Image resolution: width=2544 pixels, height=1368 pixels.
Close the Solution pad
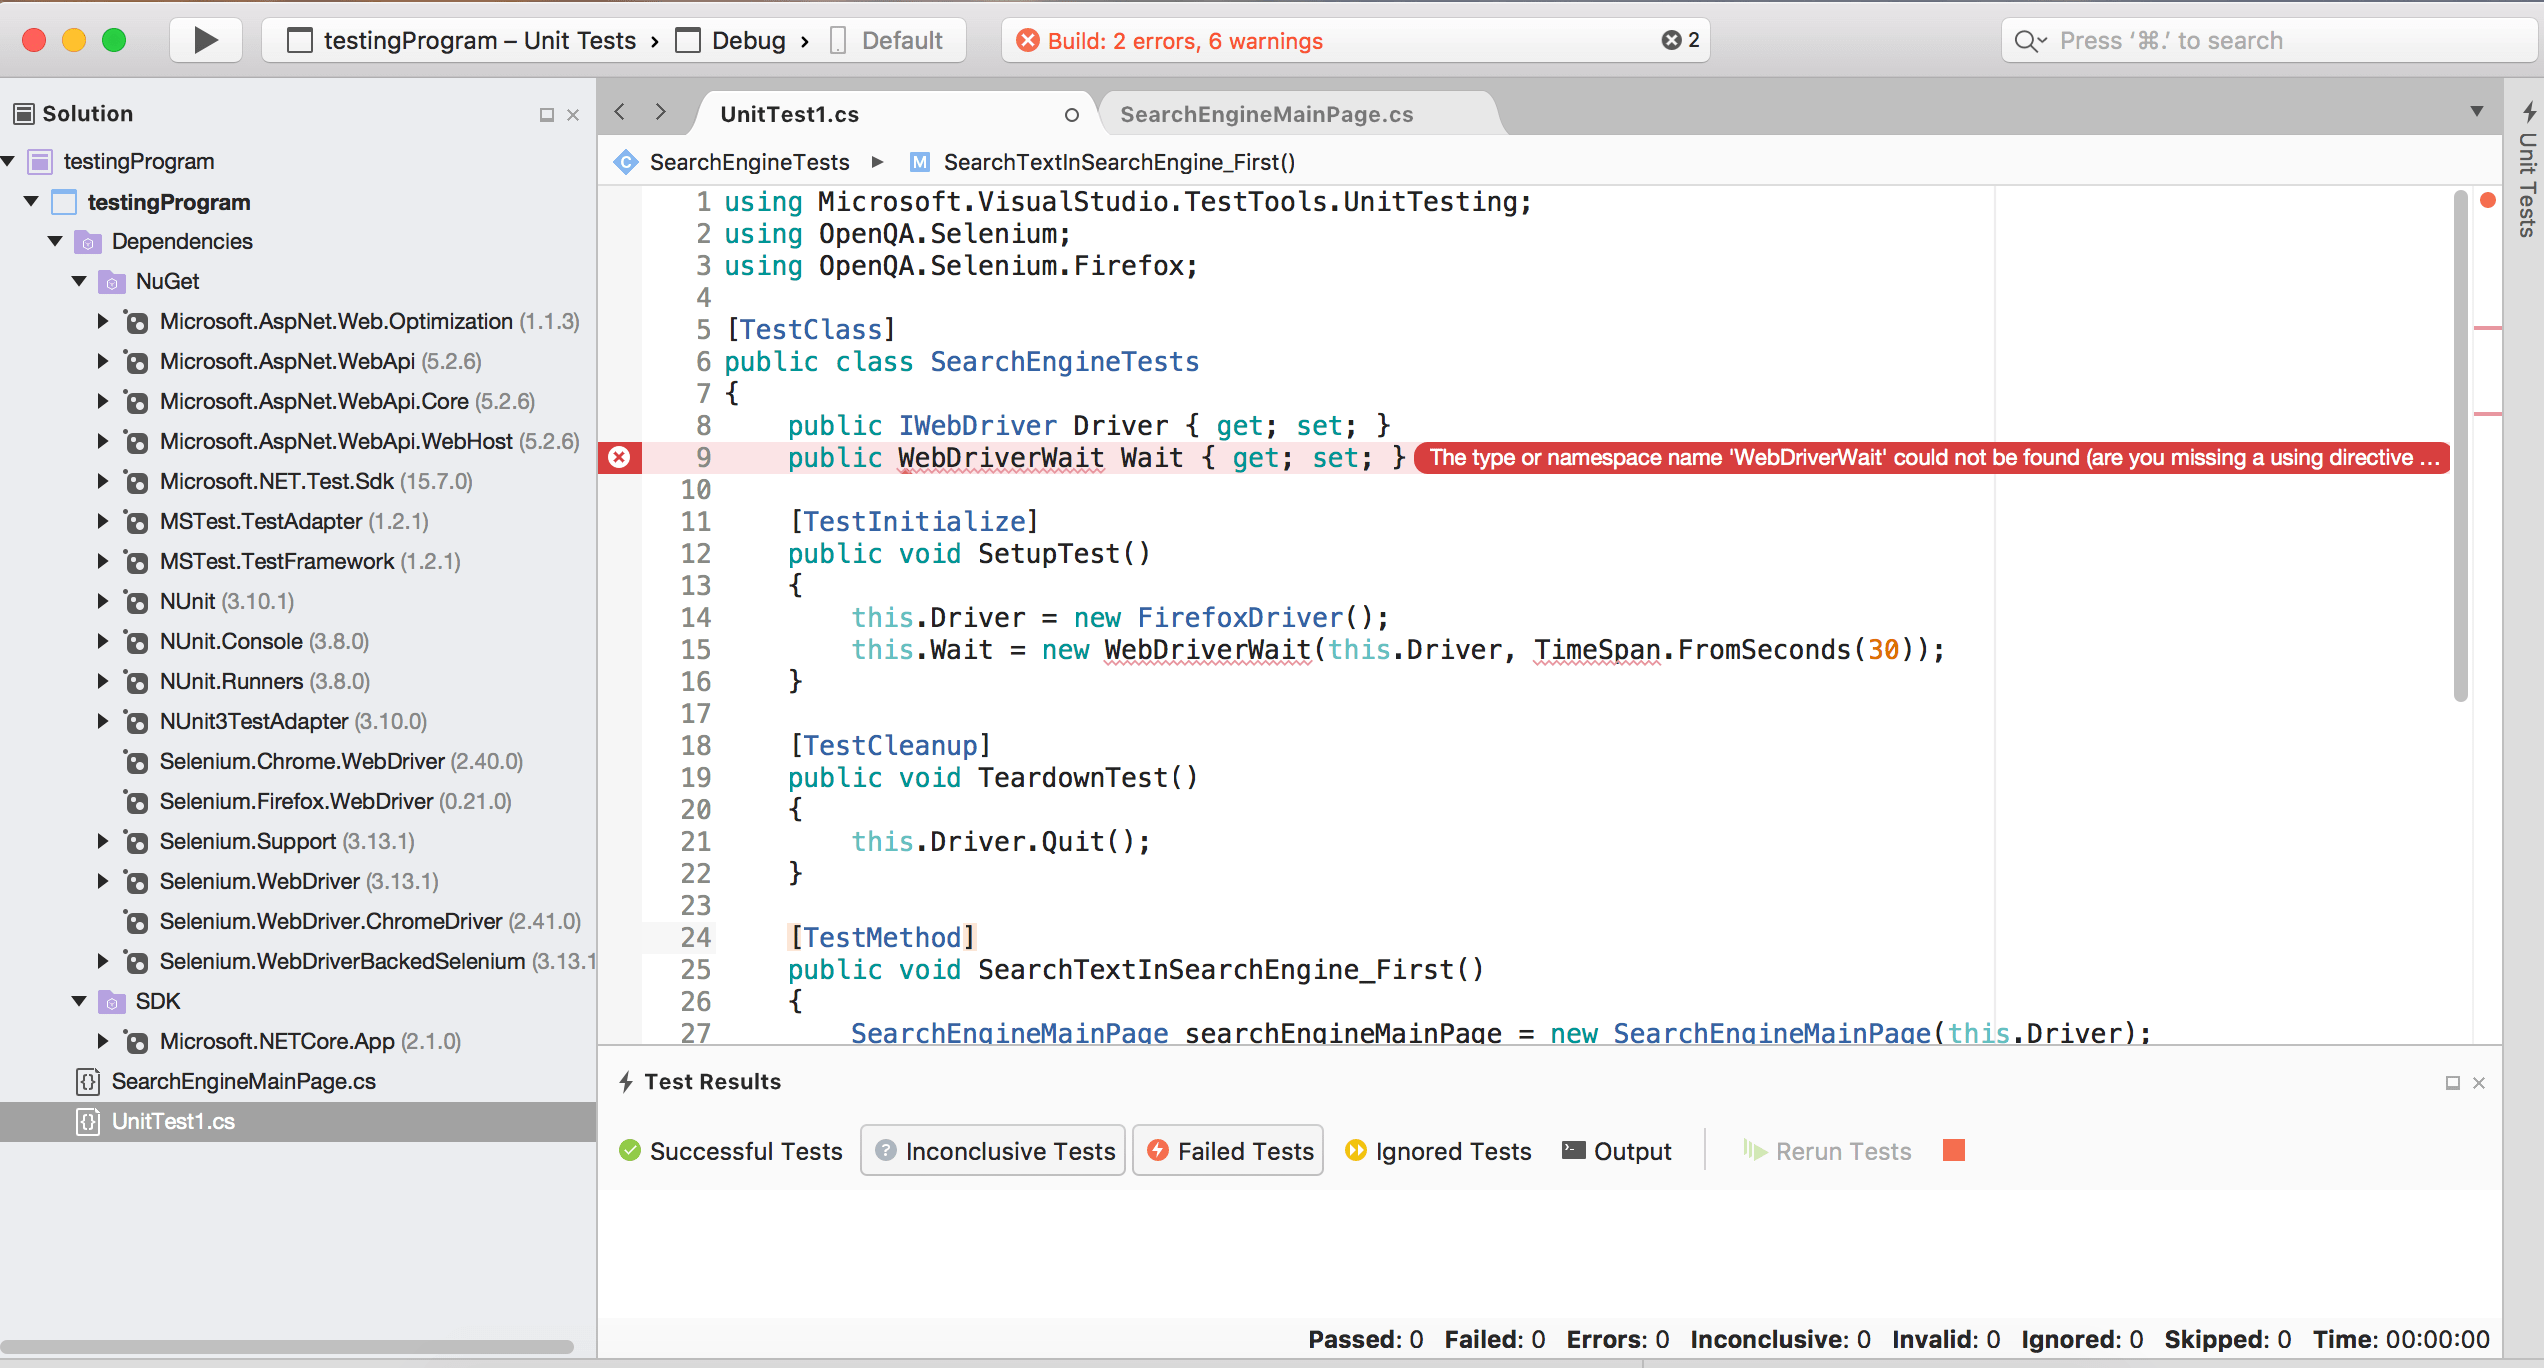573,115
